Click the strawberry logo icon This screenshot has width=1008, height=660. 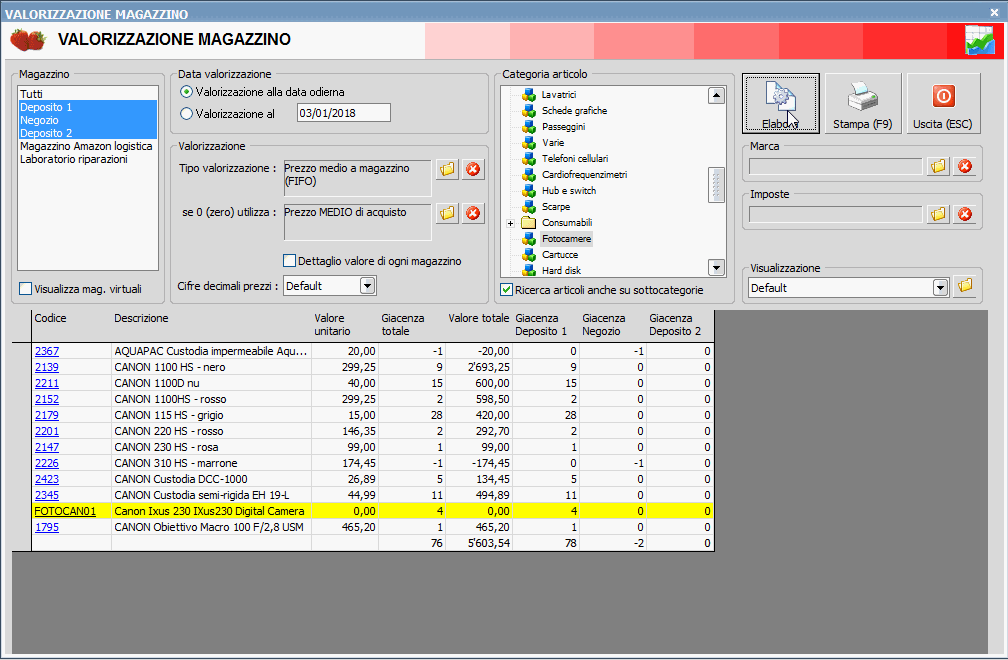click(28, 40)
